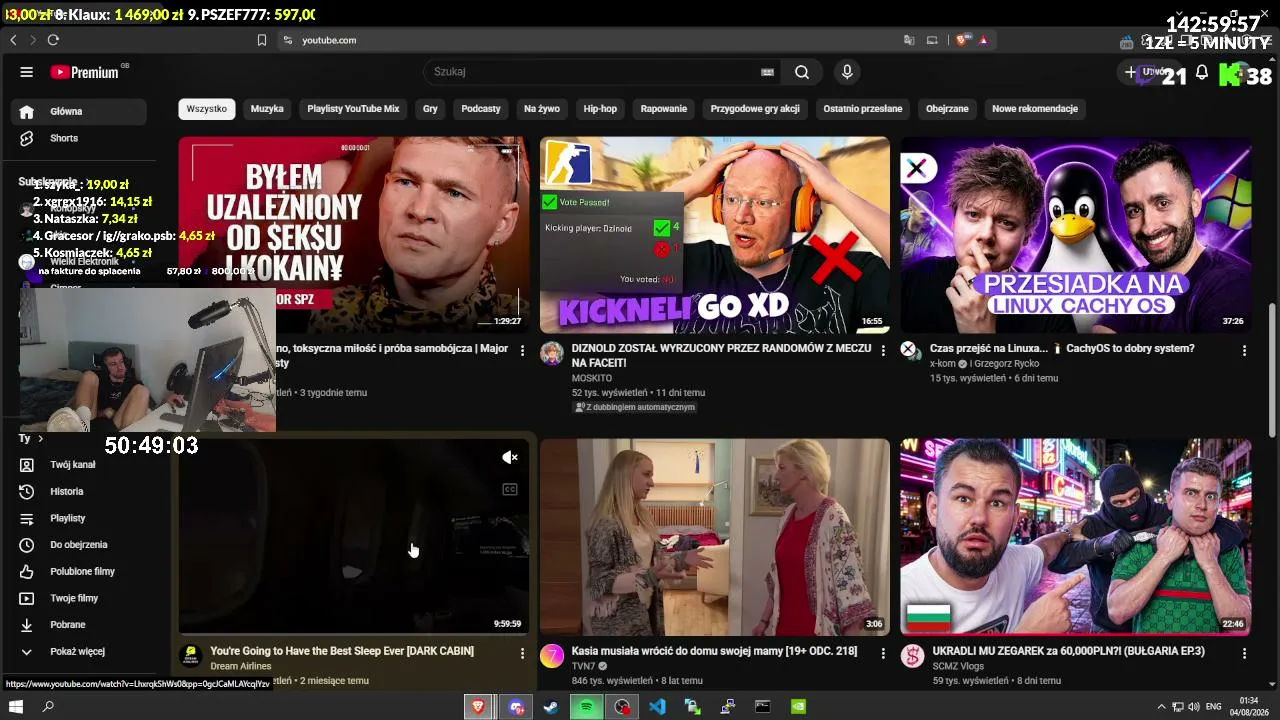Open Twoje filmy in sidebar
Viewport: 1280px width, 720px height.
(x=80, y=598)
